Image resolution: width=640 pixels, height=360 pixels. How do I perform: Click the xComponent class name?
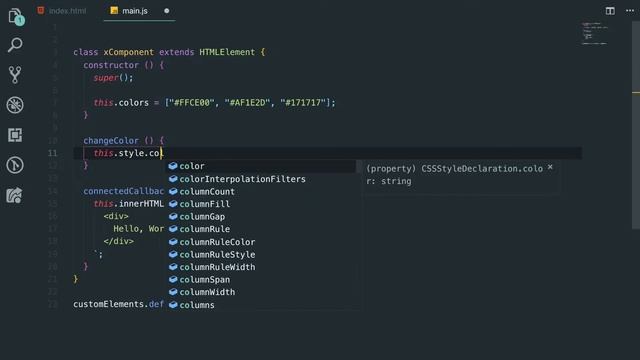point(129,52)
